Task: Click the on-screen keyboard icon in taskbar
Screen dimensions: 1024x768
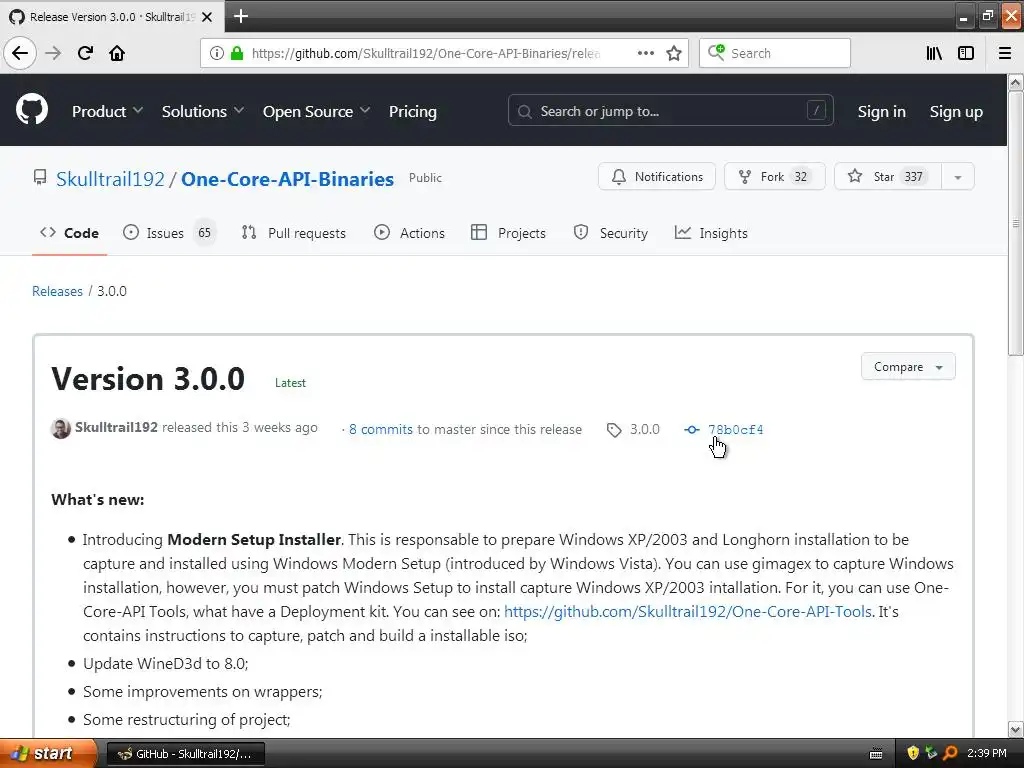Action: tap(876, 754)
